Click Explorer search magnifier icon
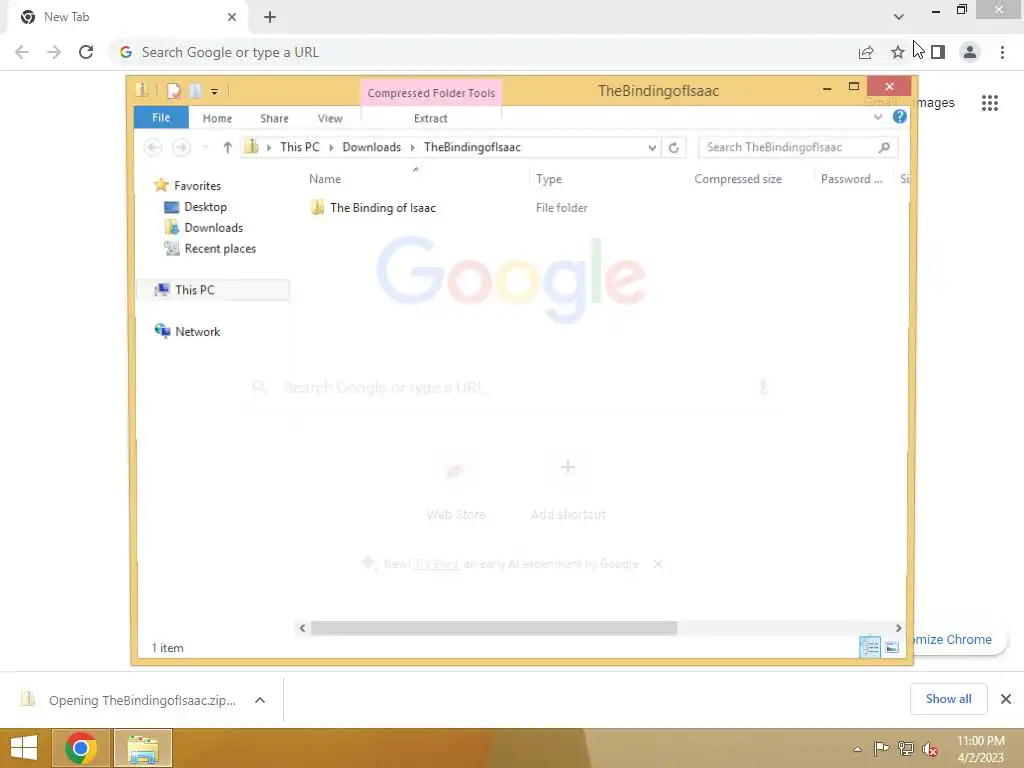Screen dimensions: 1024x768 click(x=884, y=147)
